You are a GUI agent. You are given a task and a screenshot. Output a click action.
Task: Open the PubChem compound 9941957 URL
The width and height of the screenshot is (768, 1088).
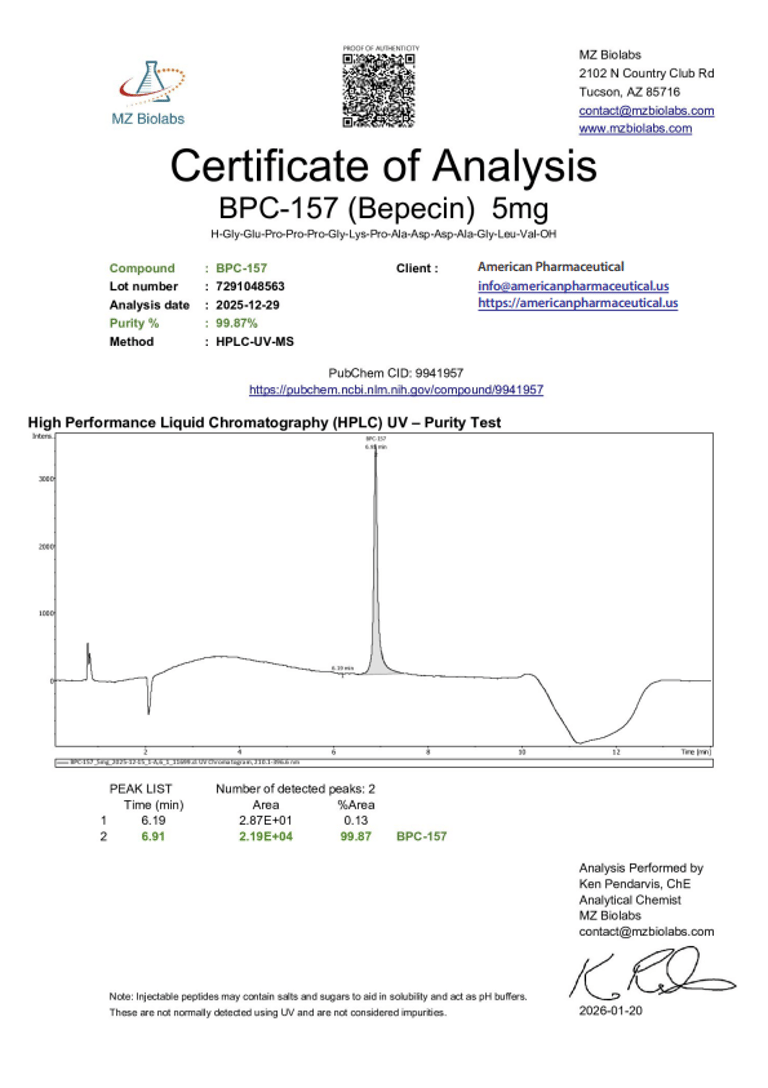395,390
